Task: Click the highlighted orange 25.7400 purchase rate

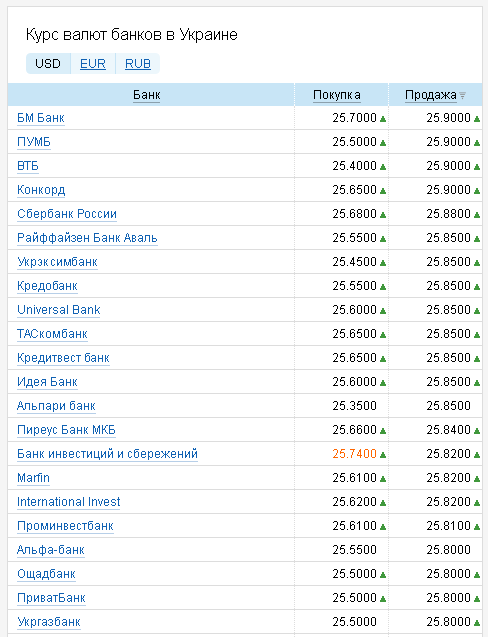Action: coord(354,454)
